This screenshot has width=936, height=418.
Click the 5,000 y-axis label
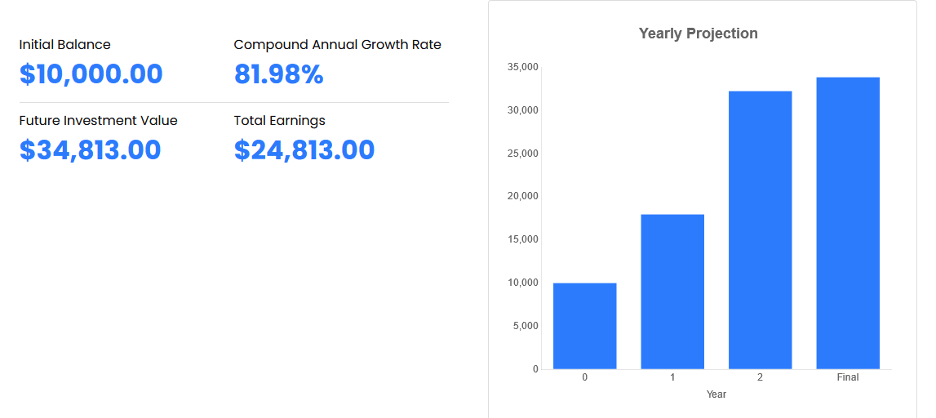pos(526,326)
